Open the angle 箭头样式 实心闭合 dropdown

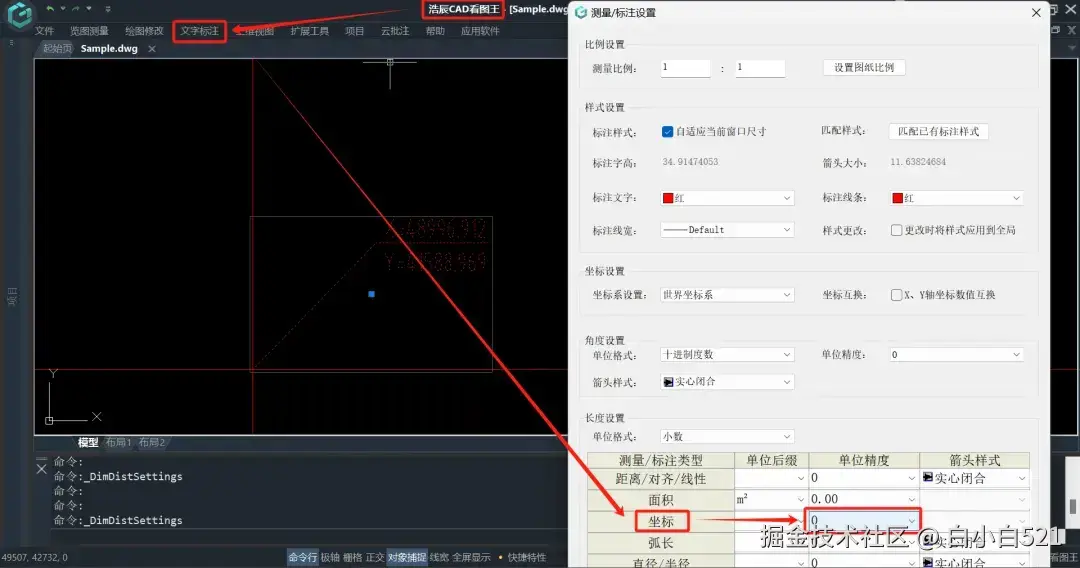click(727, 381)
